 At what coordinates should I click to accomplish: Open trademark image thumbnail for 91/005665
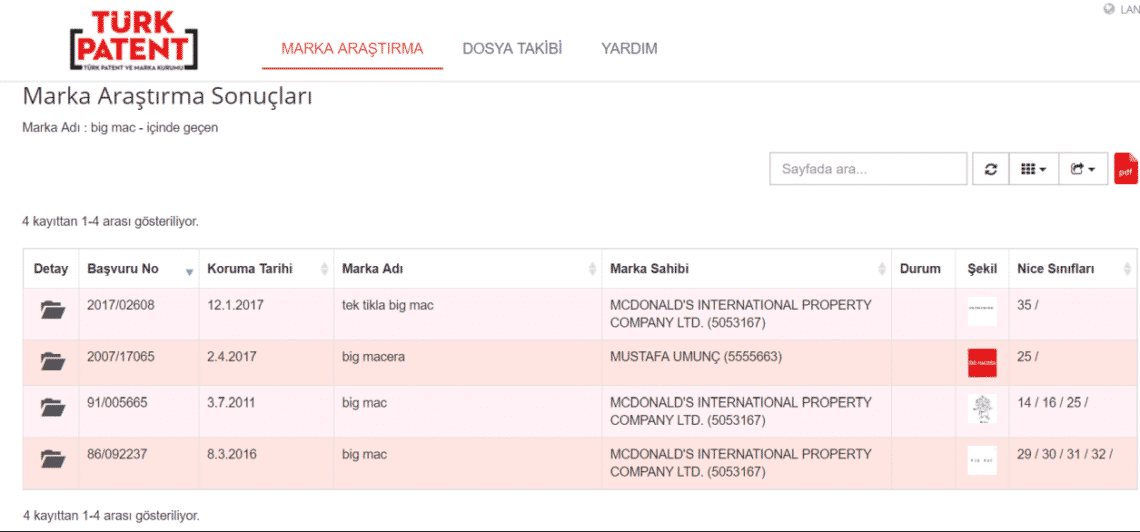982,409
